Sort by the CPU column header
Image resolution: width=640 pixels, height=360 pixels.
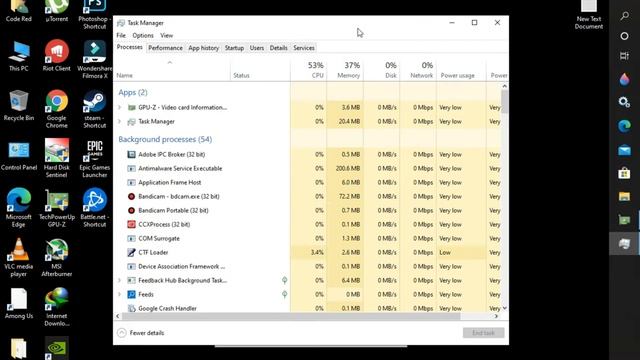pos(309,70)
